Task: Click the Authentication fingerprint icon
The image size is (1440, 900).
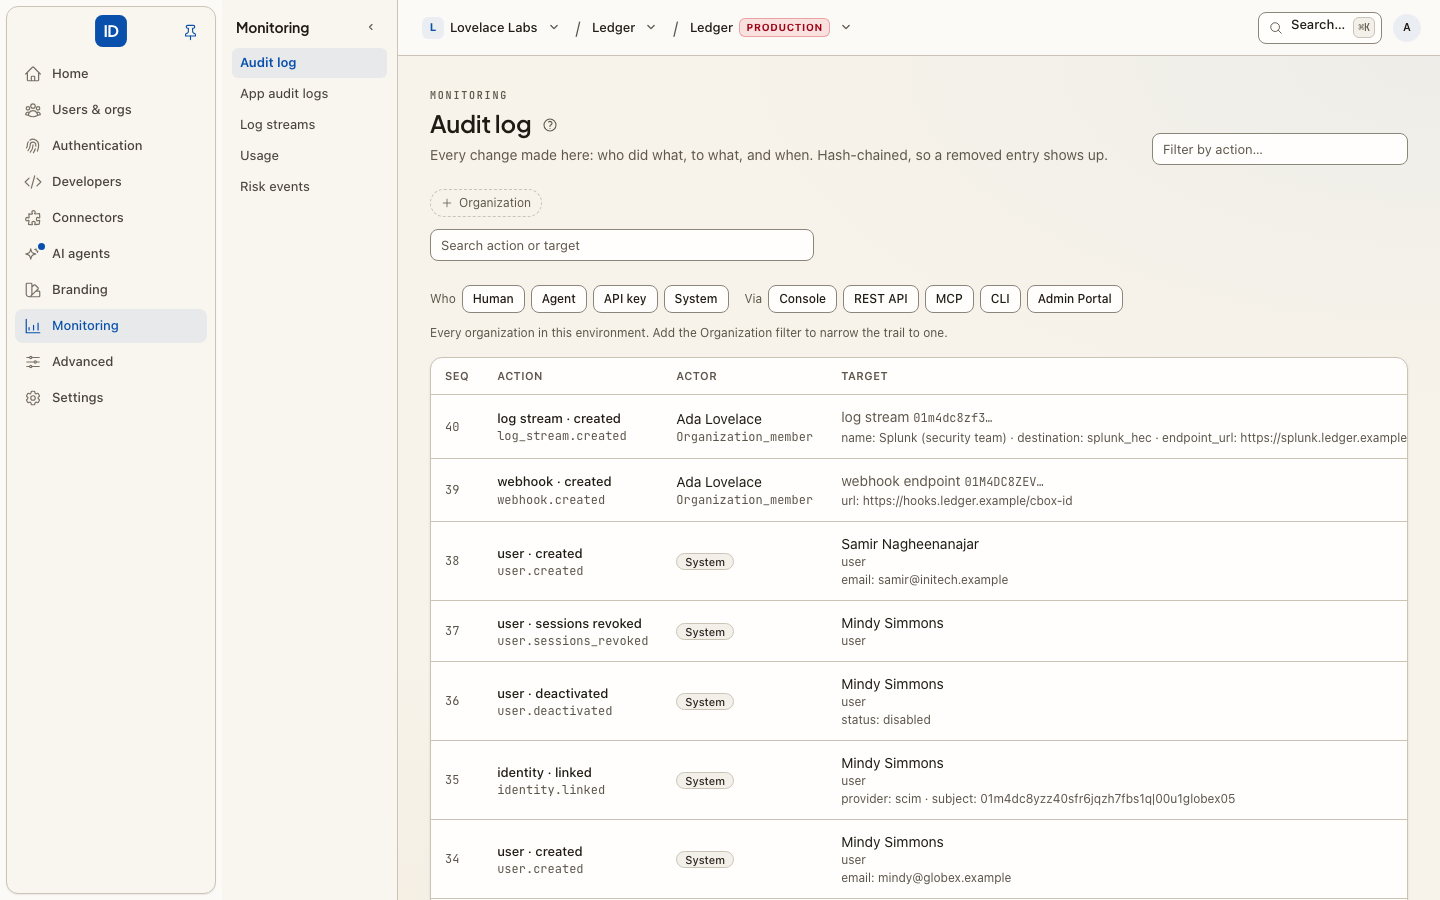Action: click(33, 146)
